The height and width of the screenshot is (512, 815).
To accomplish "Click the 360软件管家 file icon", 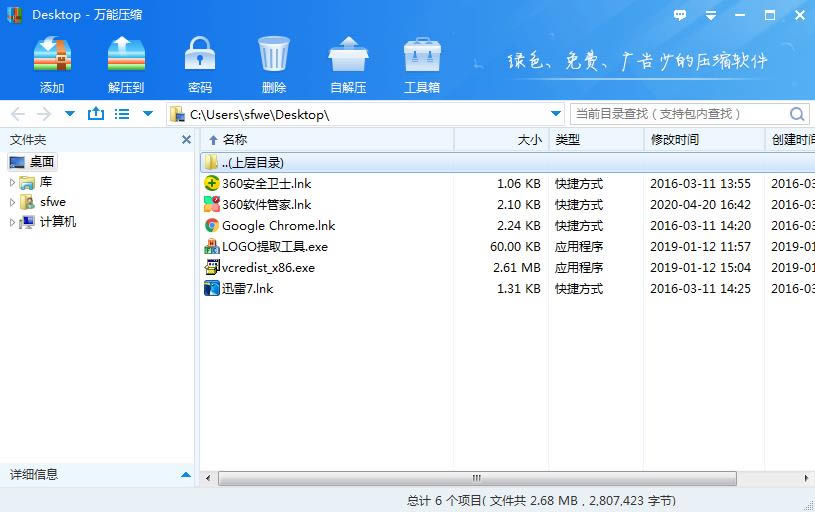I will click(x=212, y=204).
